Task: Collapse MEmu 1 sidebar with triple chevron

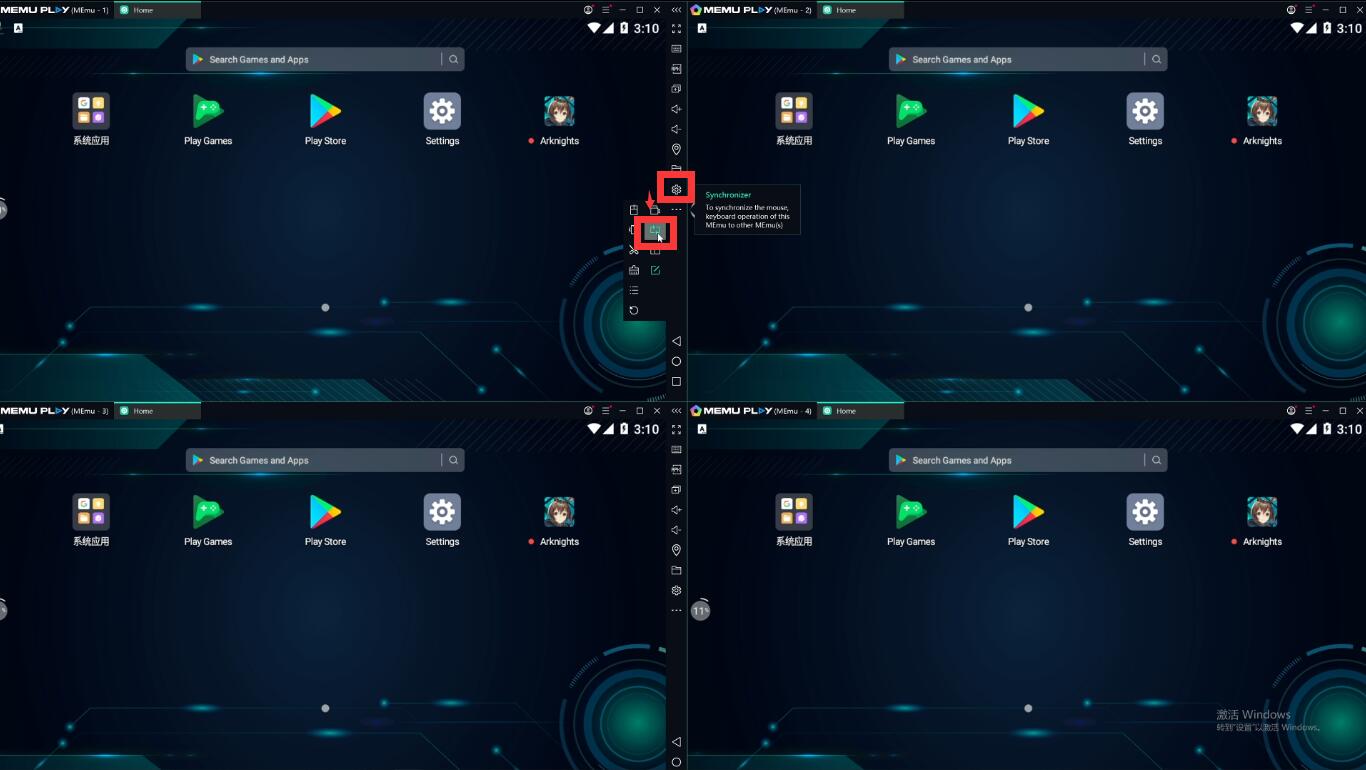Action: 676,9
